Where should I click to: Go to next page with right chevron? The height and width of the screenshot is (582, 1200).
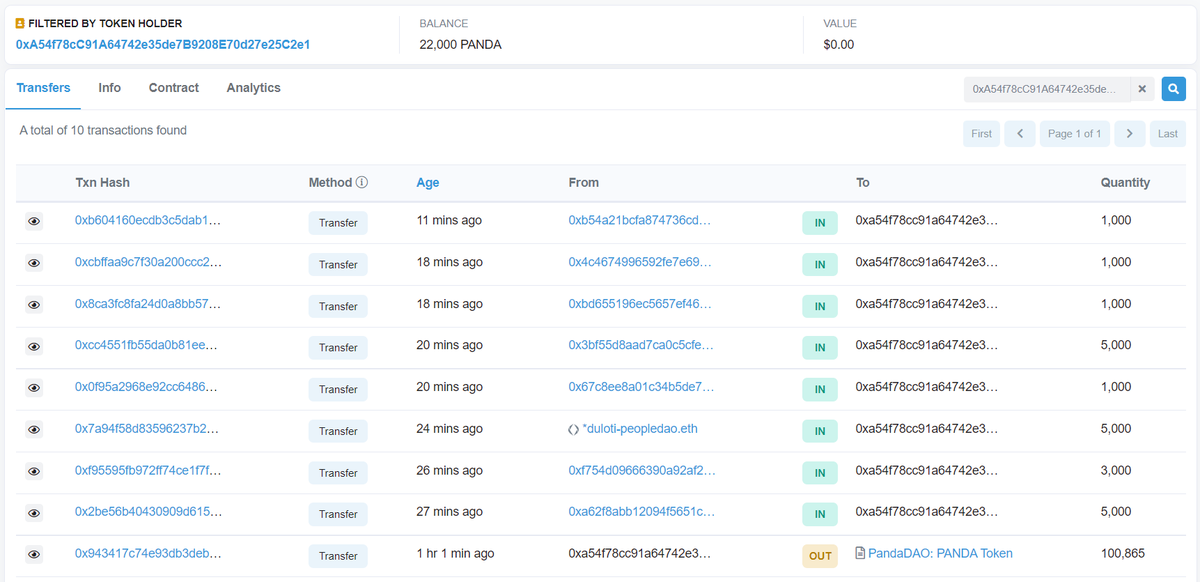coord(1129,133)
